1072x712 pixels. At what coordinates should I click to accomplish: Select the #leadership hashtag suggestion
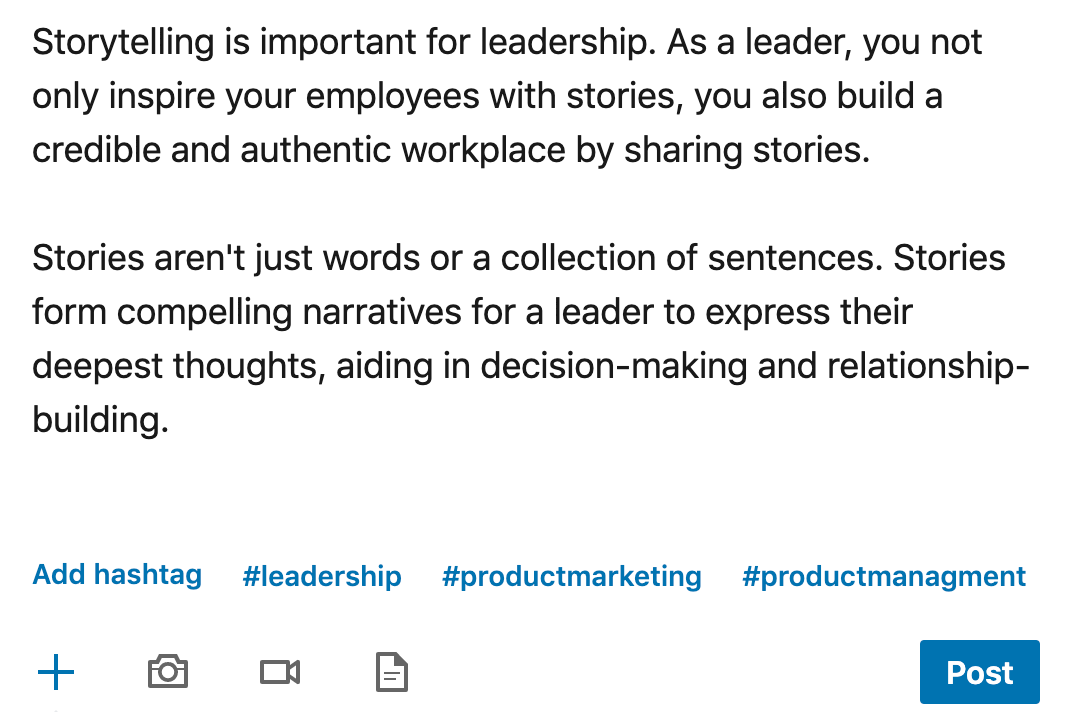point(322,577)
